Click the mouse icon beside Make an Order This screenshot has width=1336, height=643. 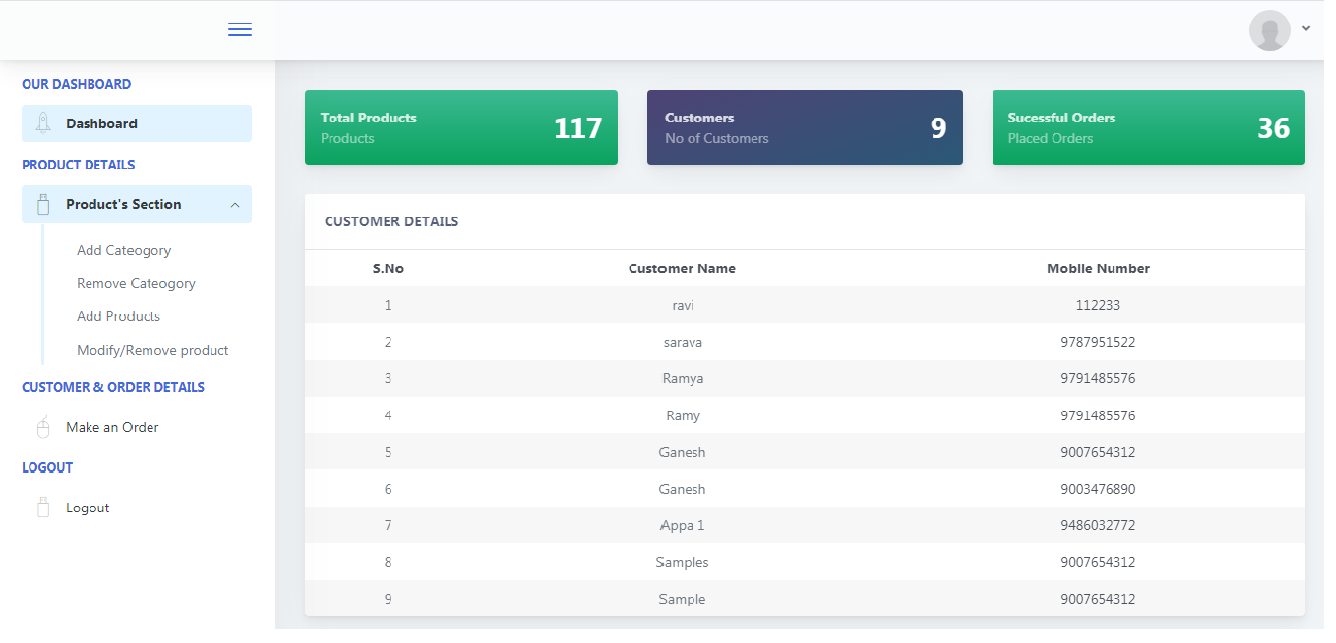click(43, 427)
